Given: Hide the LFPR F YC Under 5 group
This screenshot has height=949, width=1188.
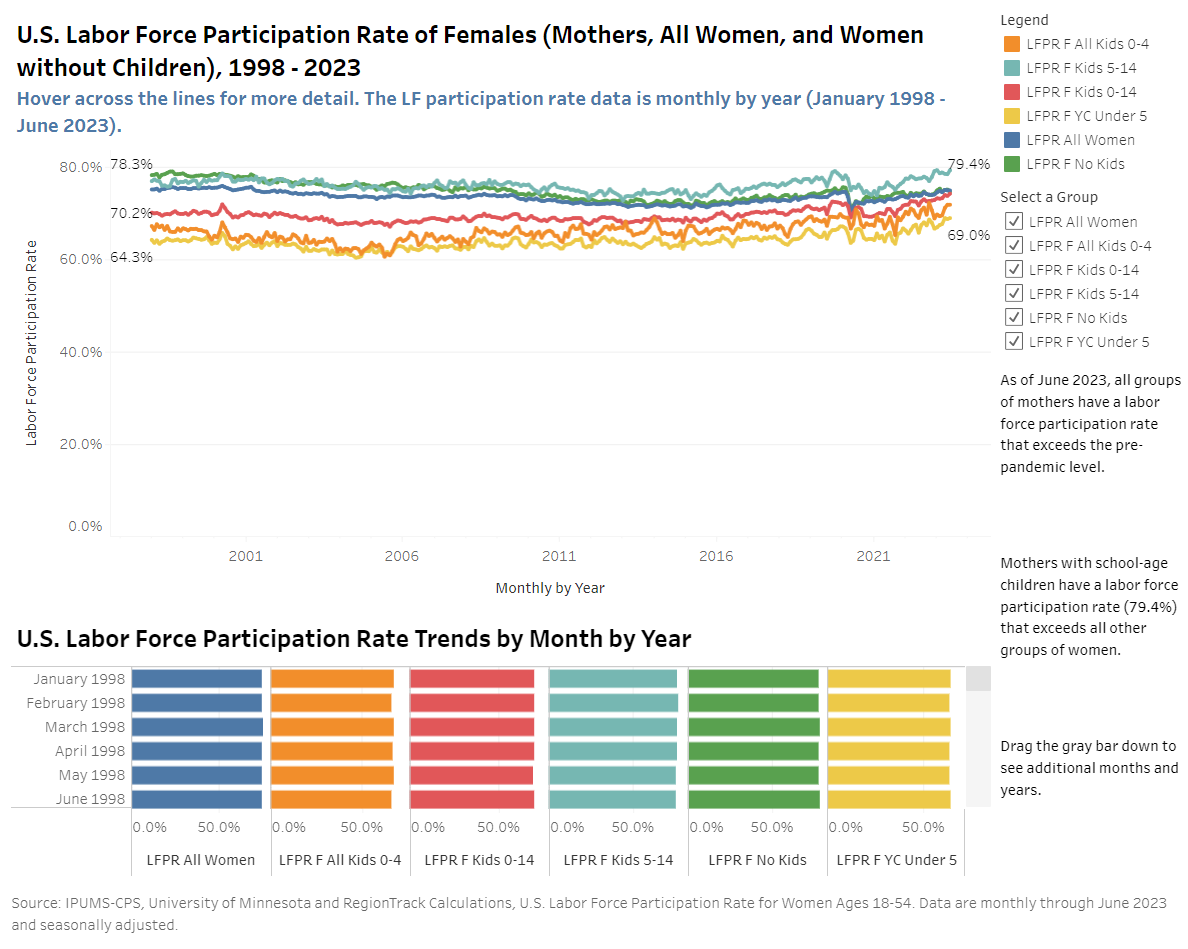Looking at the screenshot, I should point(1014,342).
